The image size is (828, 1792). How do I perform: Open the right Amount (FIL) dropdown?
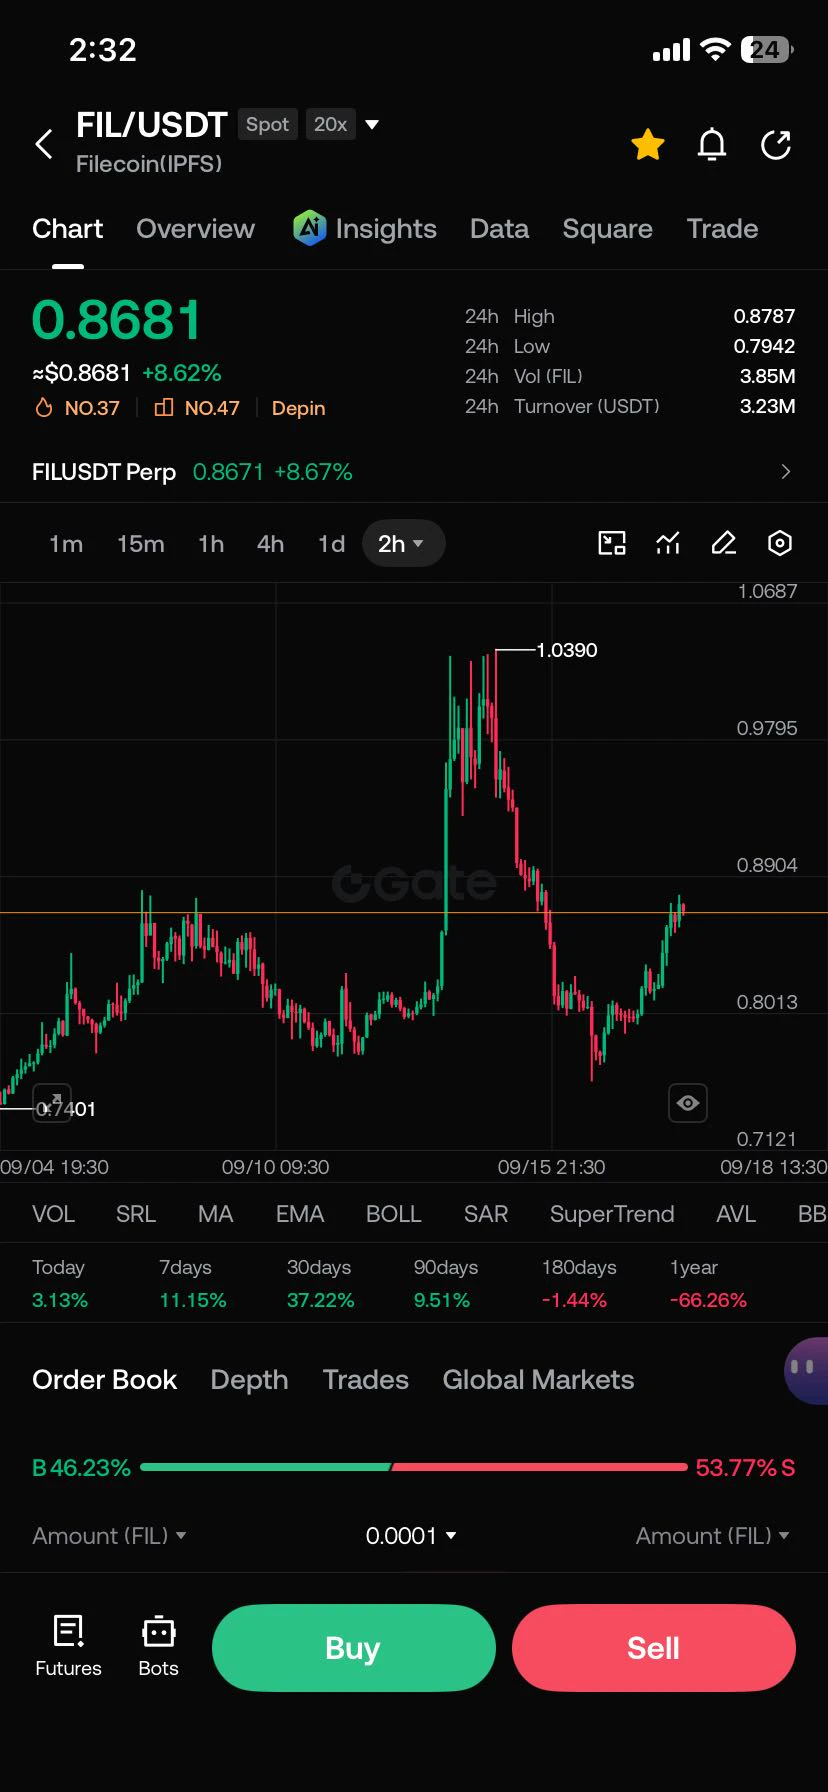point(713,1535)
